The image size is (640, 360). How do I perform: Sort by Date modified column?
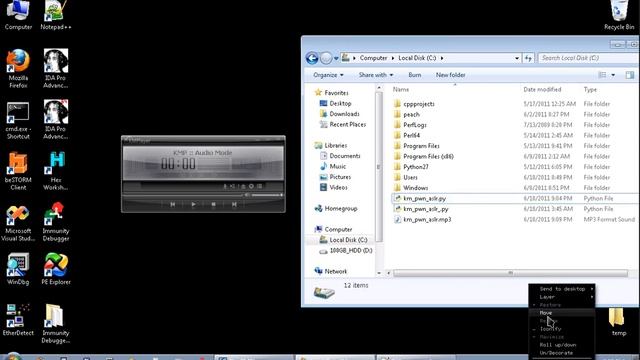(542, 89)
